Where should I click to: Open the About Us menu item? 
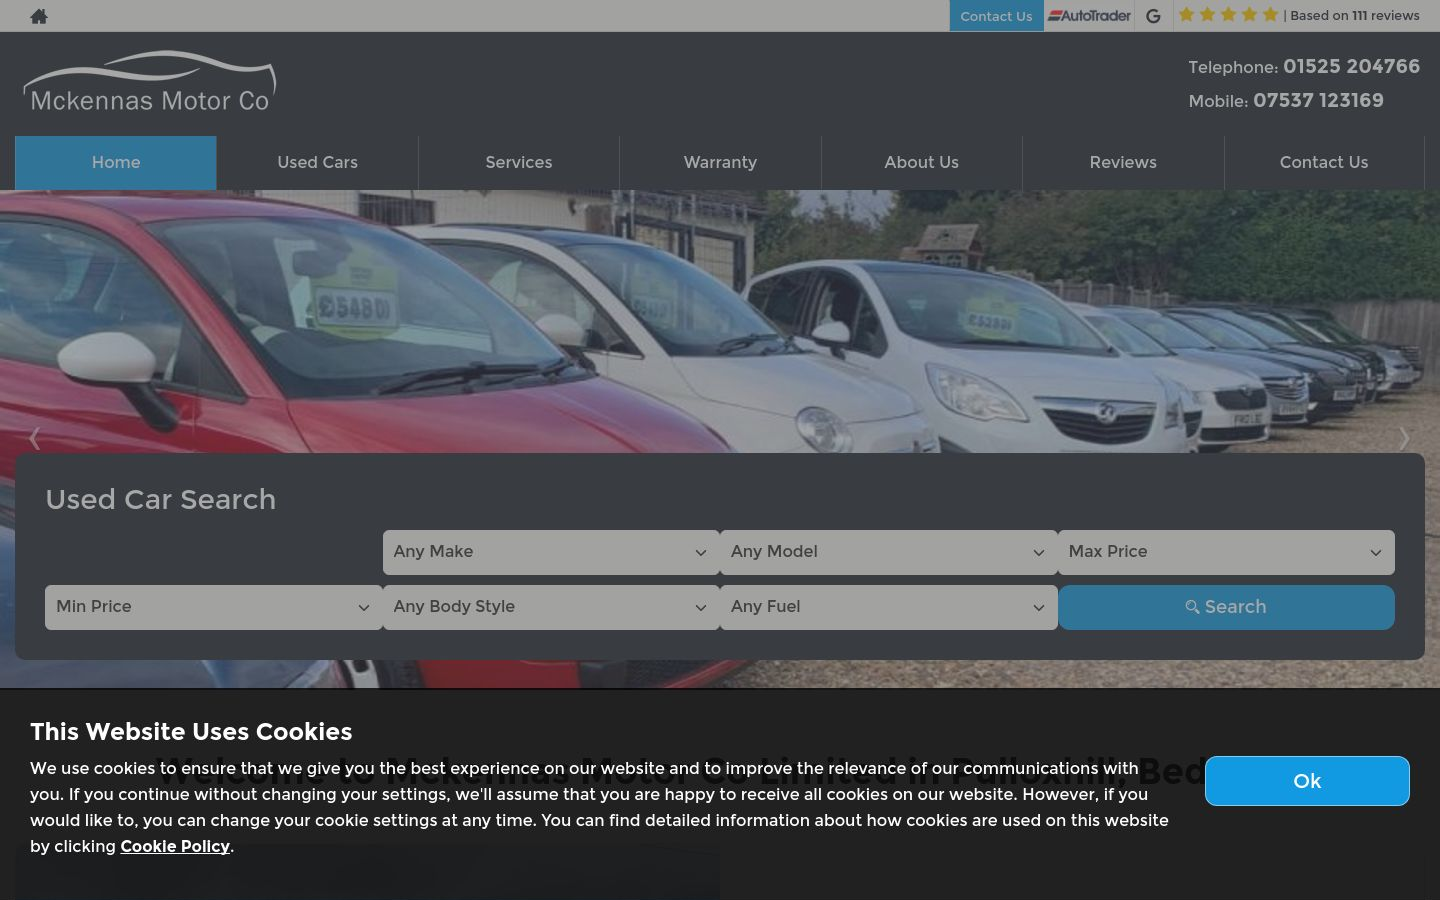pyautogui.click(x=922, y=163)
